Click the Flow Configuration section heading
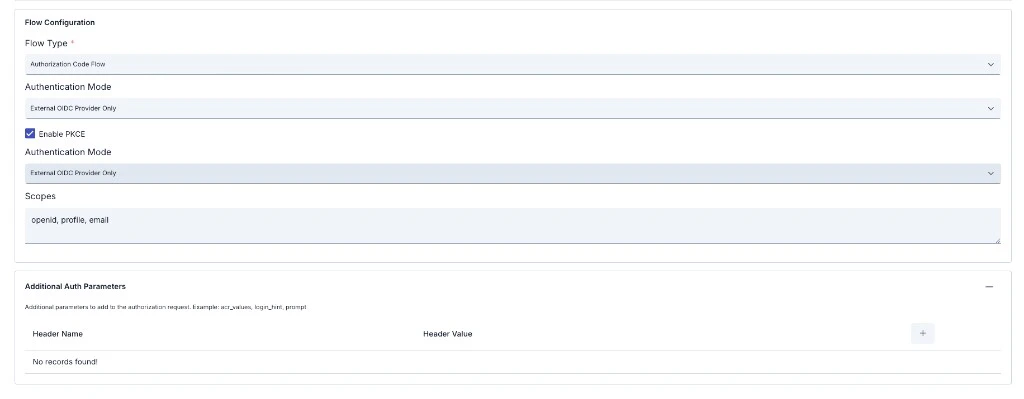Screen dimensions: 1024x399 [59, 22]
